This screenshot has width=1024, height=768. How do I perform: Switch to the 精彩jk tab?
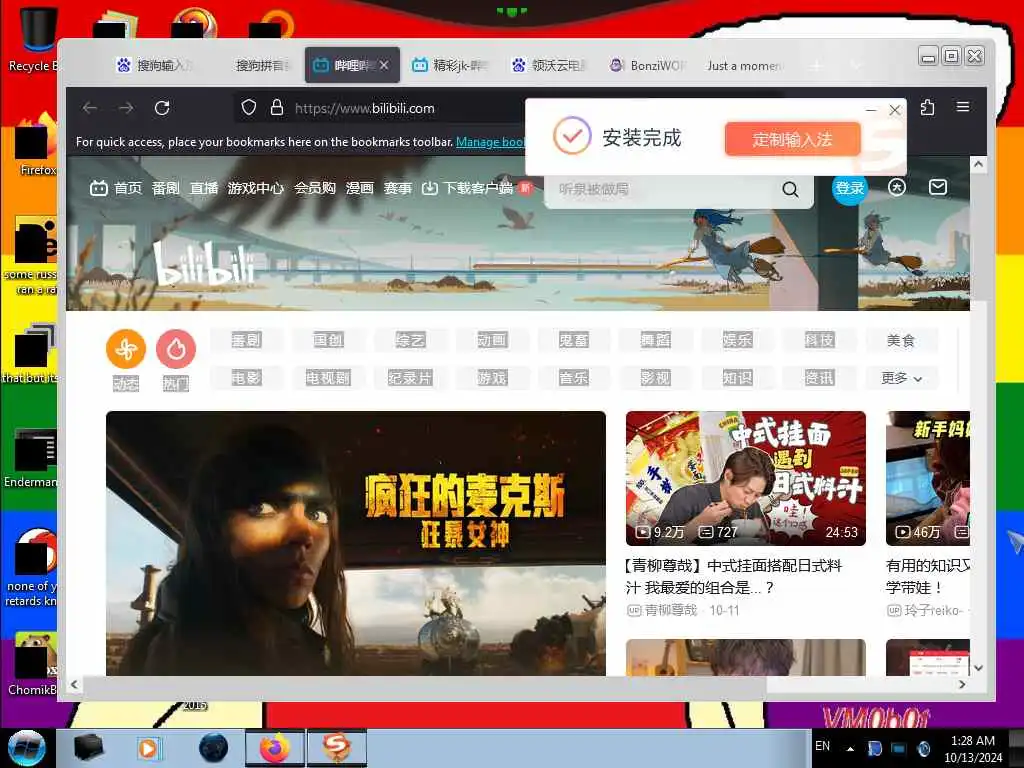click(451, 65)
